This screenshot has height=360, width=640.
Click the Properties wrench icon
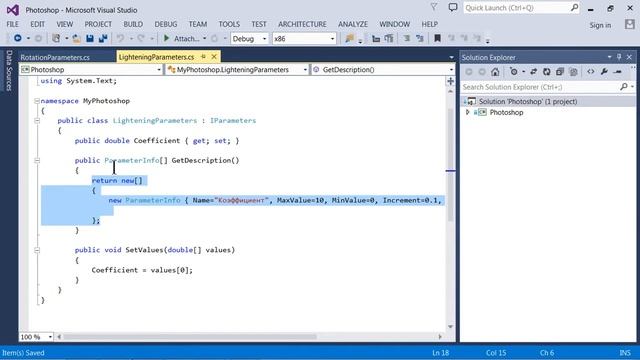pyautogui.click(x=604, y=72)
